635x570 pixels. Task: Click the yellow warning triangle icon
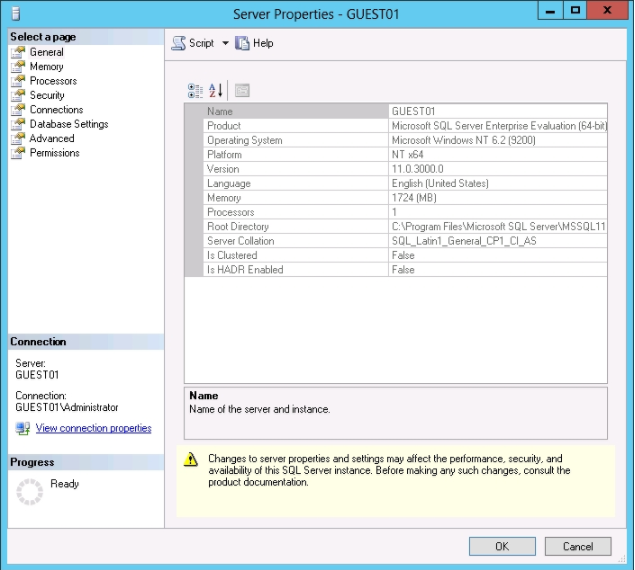tap(190, 459)
